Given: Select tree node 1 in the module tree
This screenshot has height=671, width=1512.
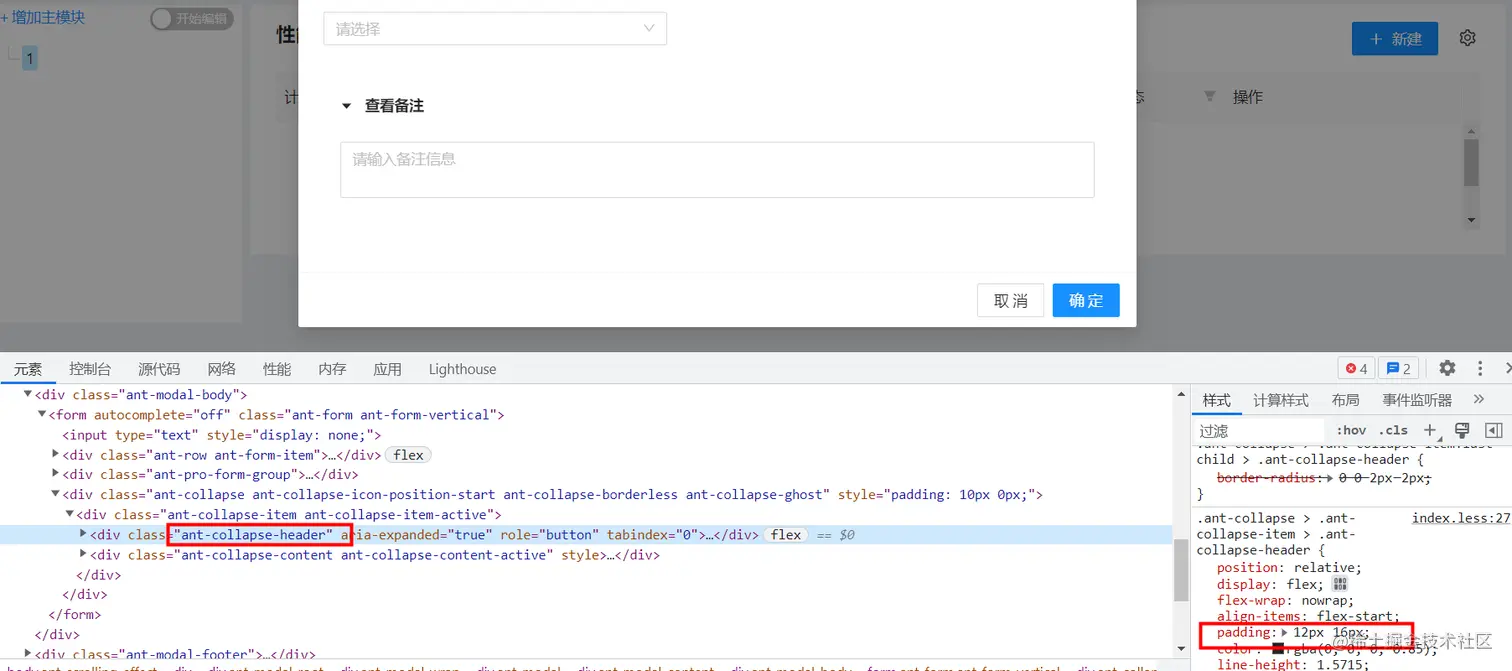Looking at the screenshot, I should pos(30,58).
